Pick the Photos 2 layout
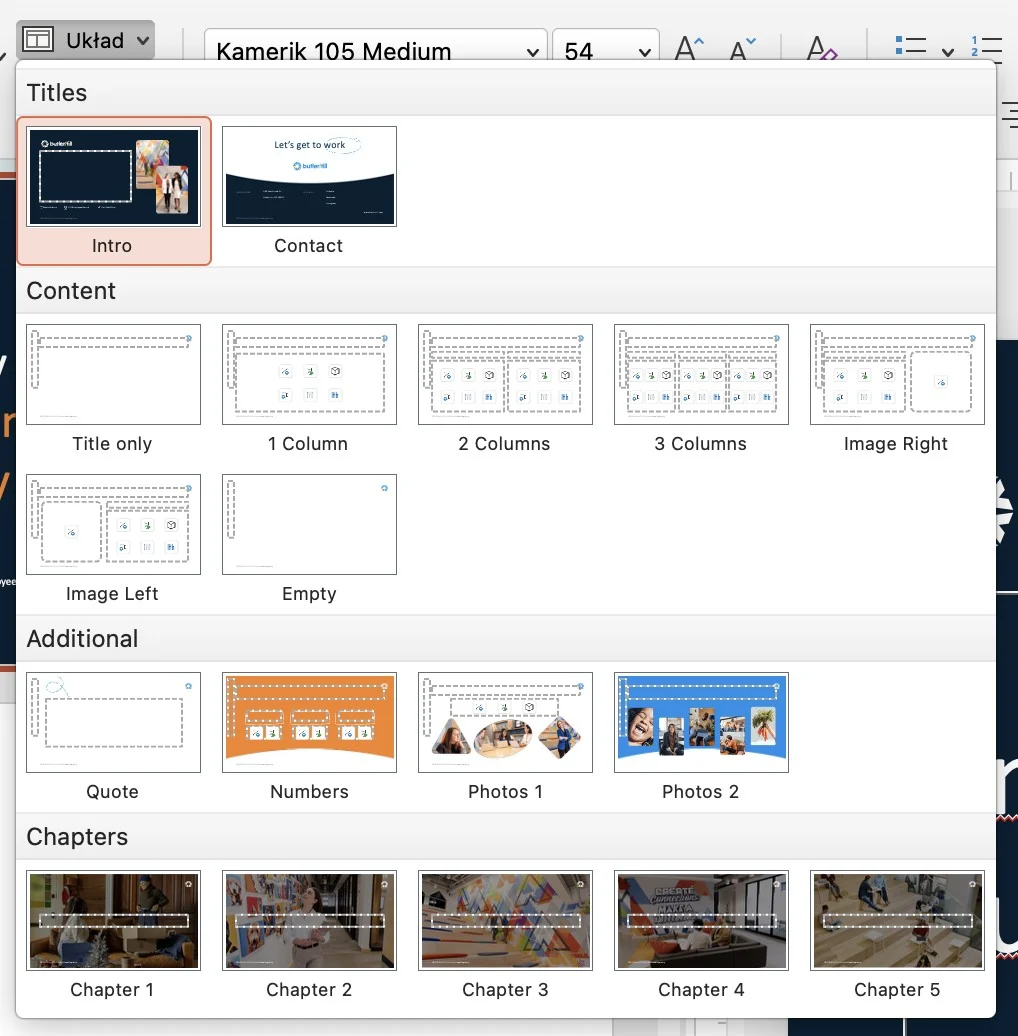 (701, 723)
